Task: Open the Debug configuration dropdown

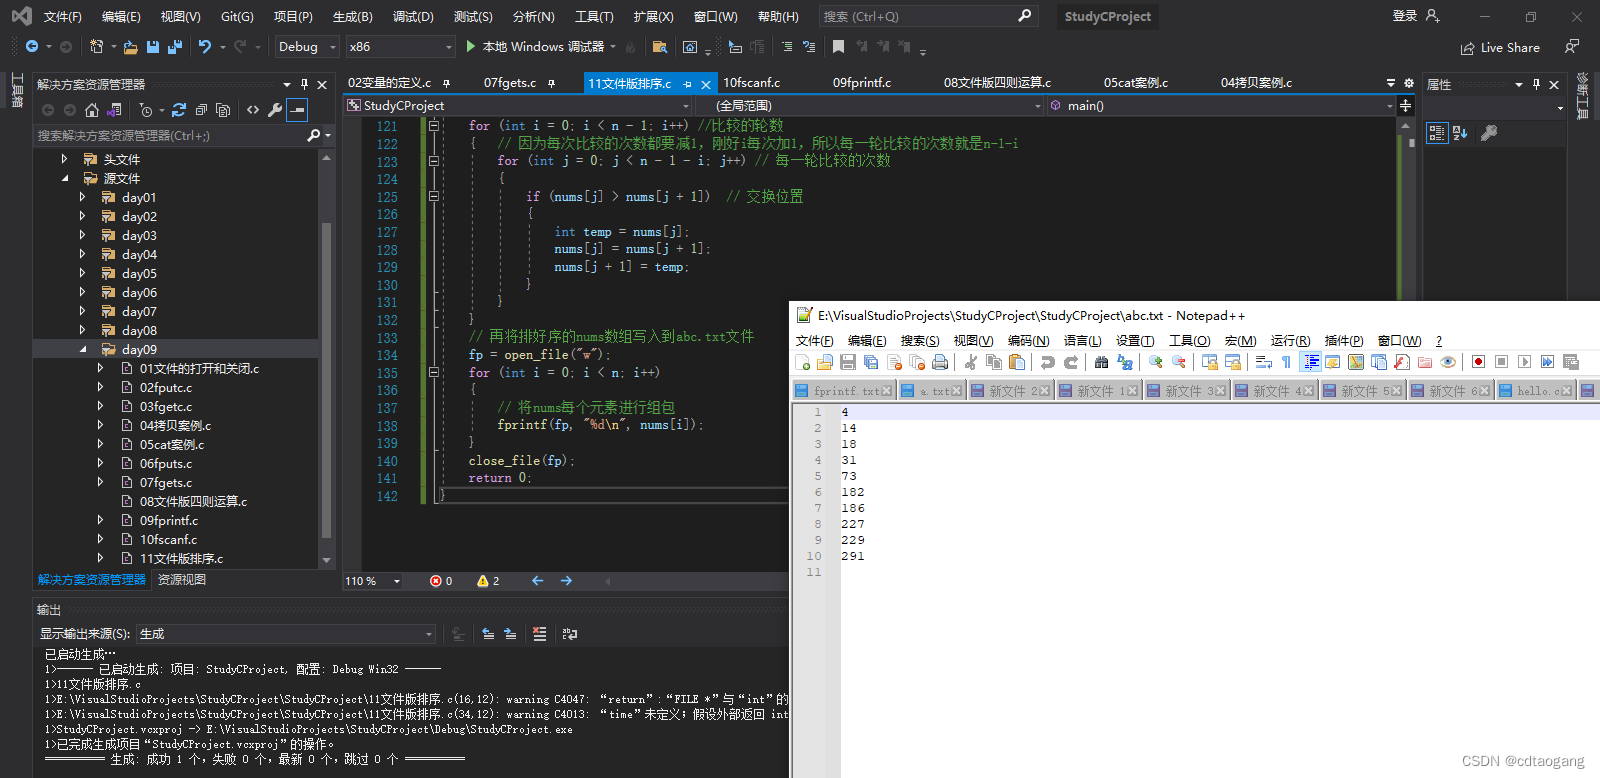Action: coord(307,47)
